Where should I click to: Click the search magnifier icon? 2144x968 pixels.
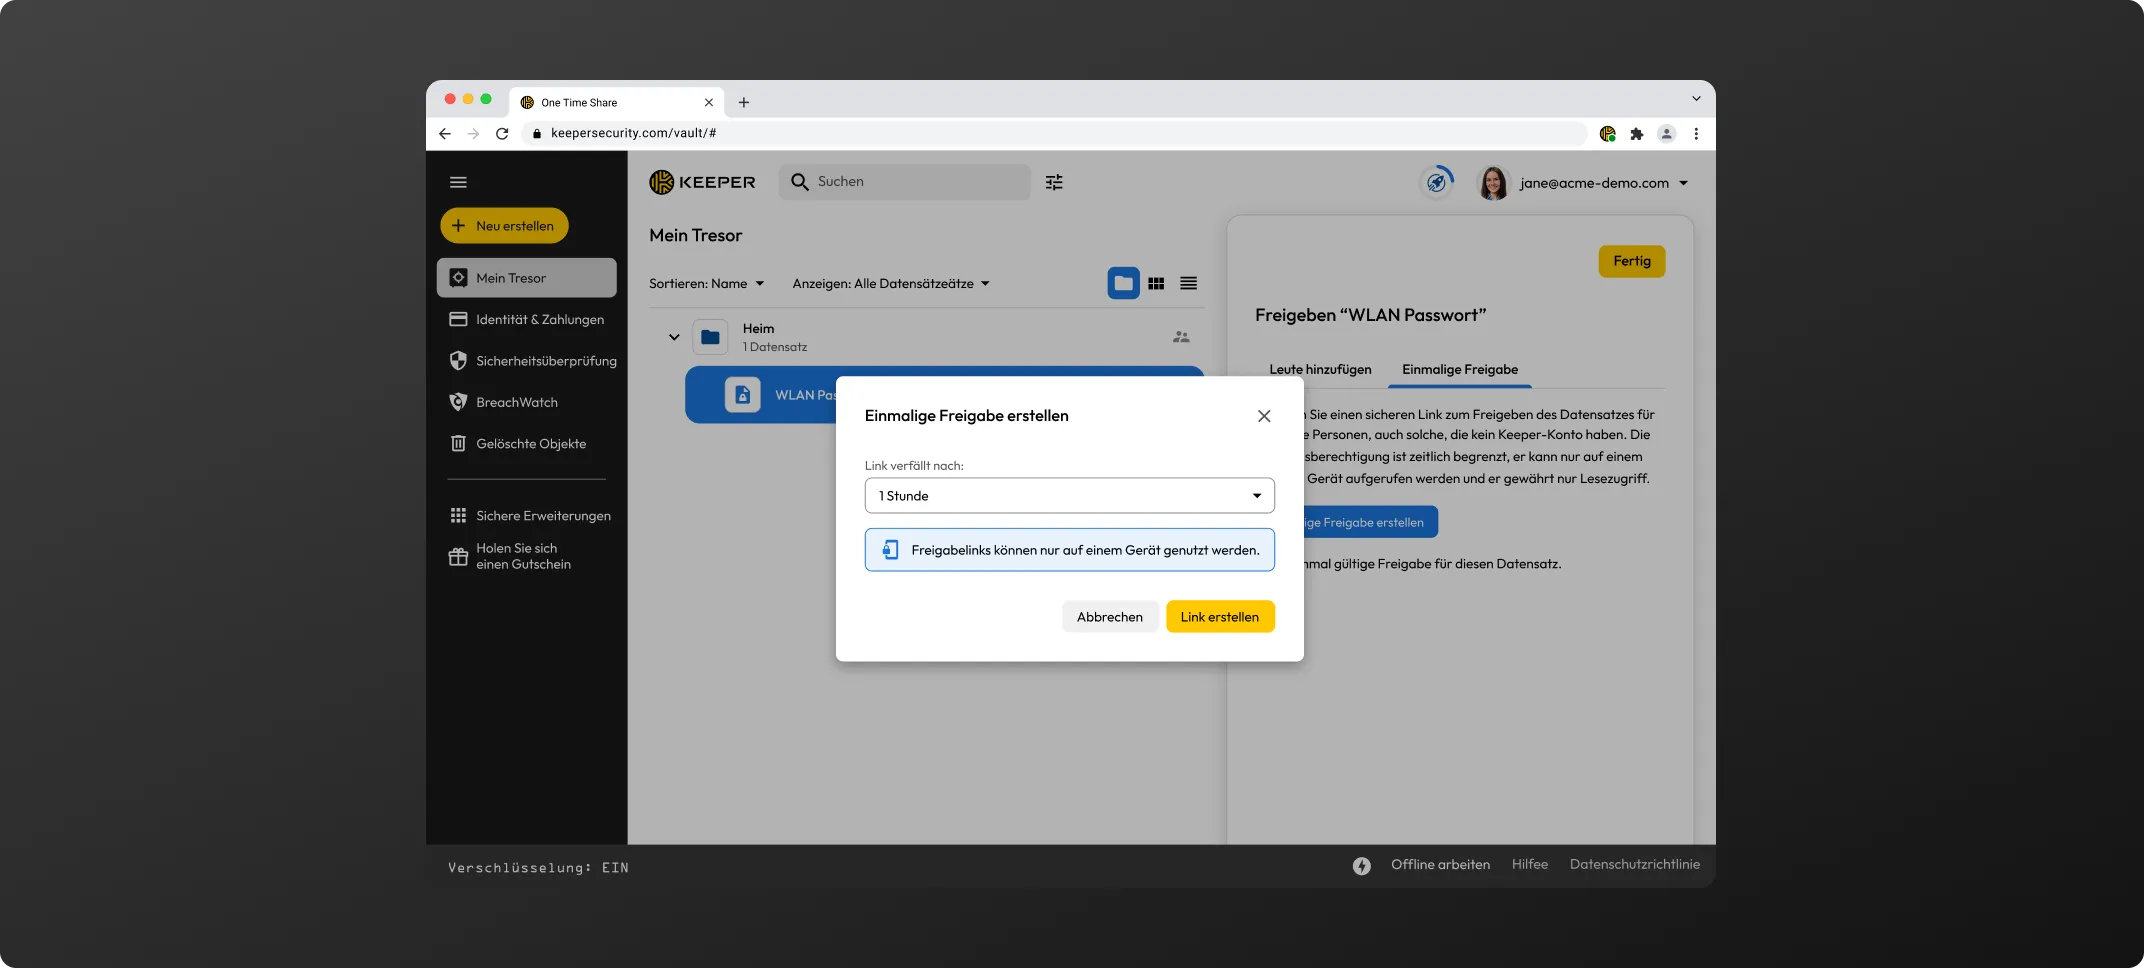799,182
